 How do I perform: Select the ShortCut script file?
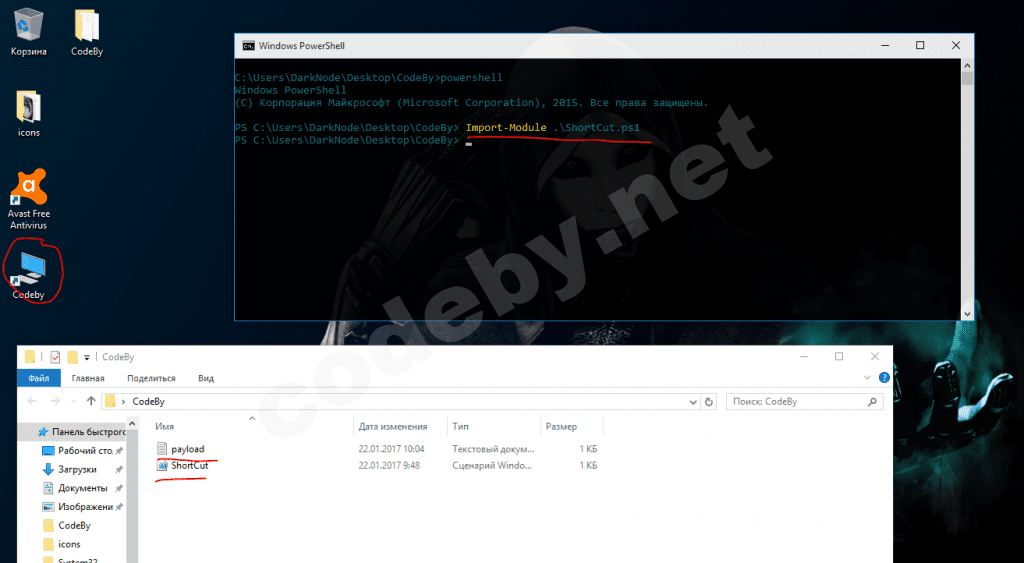click(189, 465)
